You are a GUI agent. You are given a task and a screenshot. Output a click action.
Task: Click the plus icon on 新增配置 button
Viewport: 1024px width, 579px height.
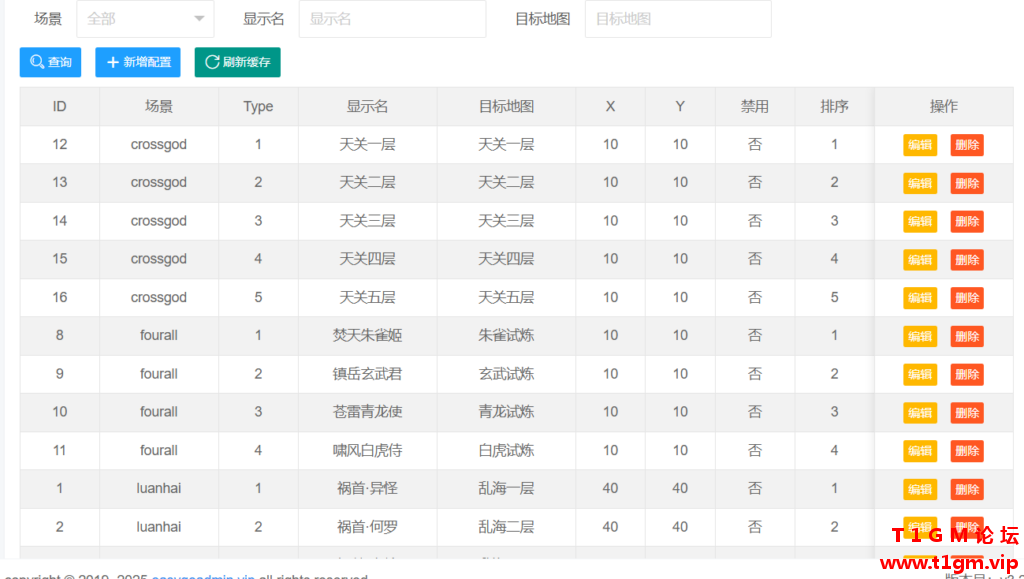coord(113,62)
